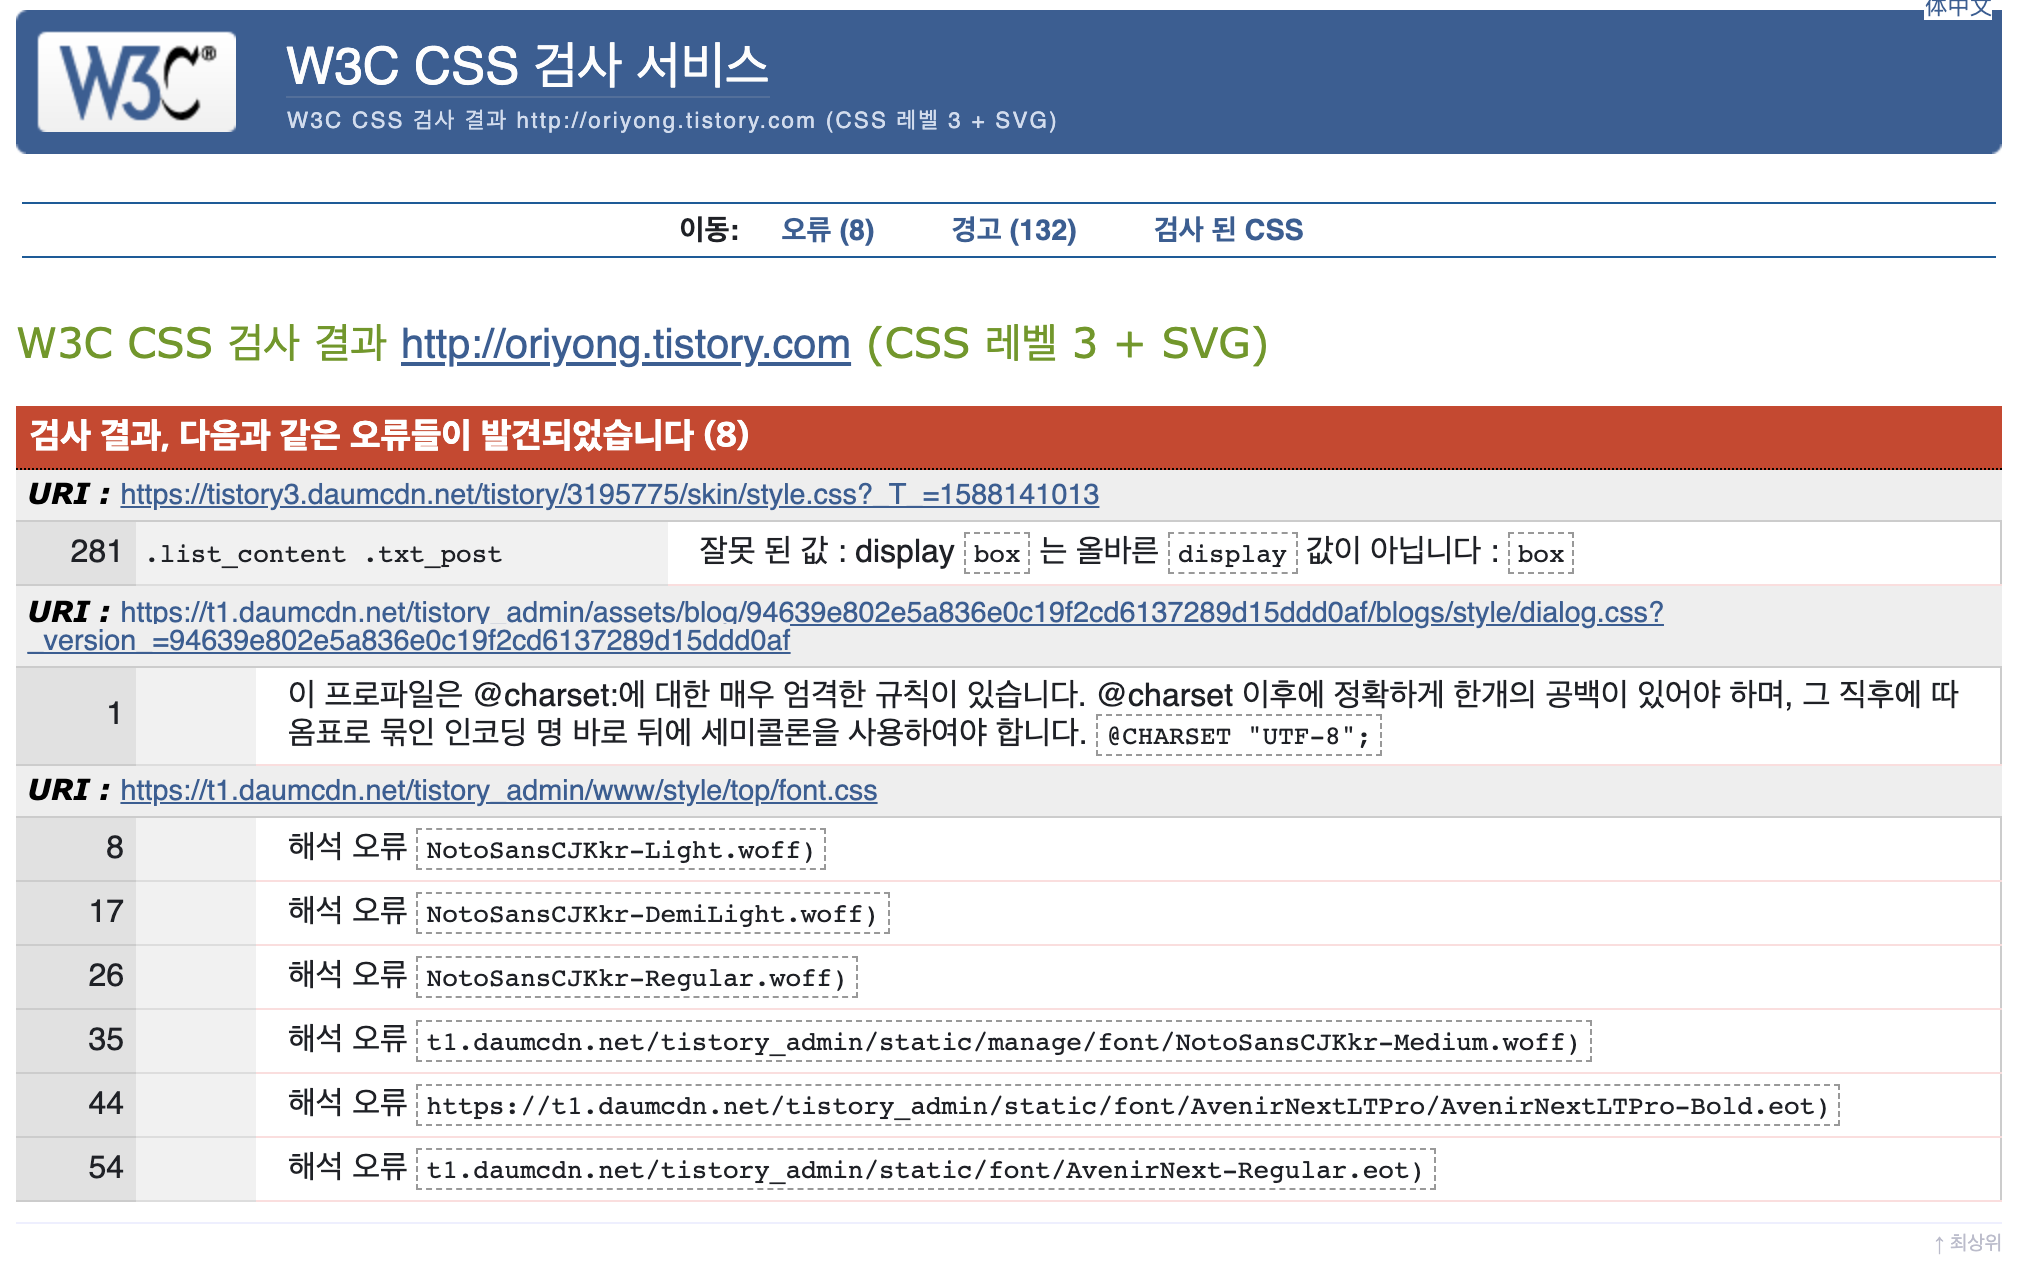Jump to errors (오류 8) section
This screenshot has width=2020, height=1282.
click(x=827, y=230)
